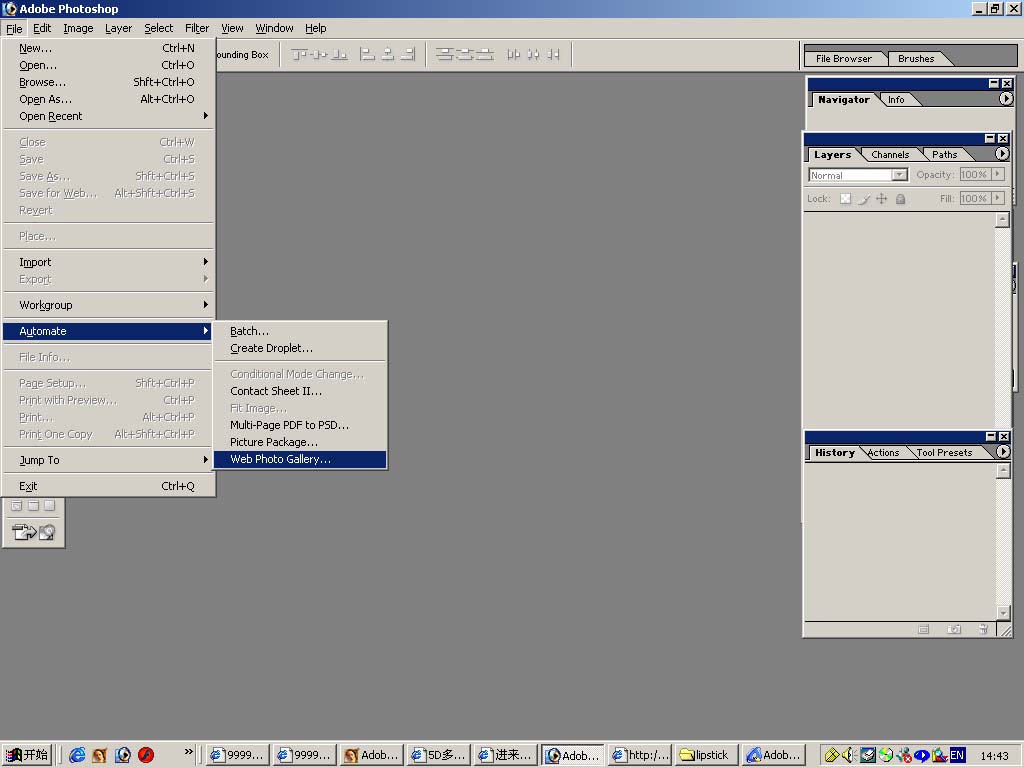The image size is (1024, 768).
Task: Click Align right edges icon
Action: pyautogui.click(x=408, y=54)
